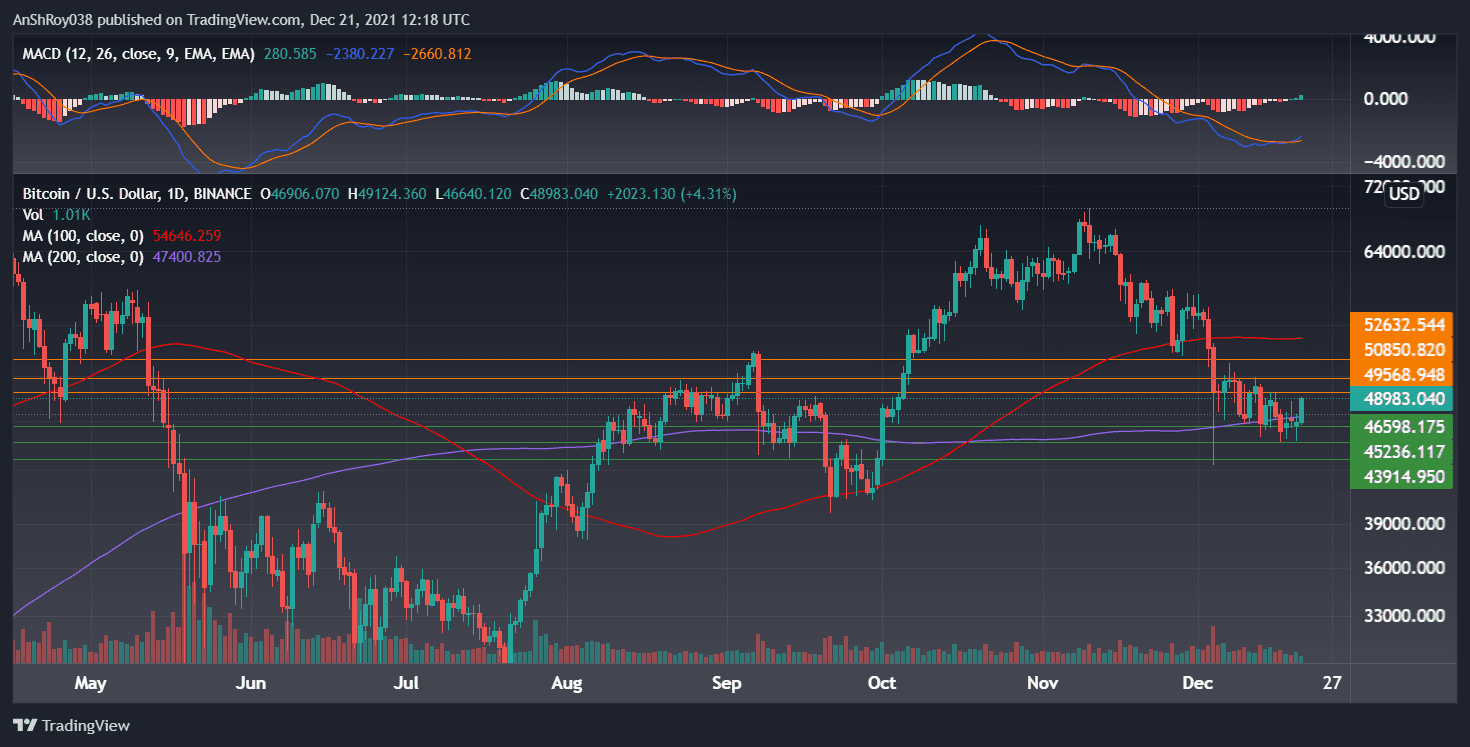Click the orange price label 50850.820
The image size is (1470, 747).
point(1400,351)
